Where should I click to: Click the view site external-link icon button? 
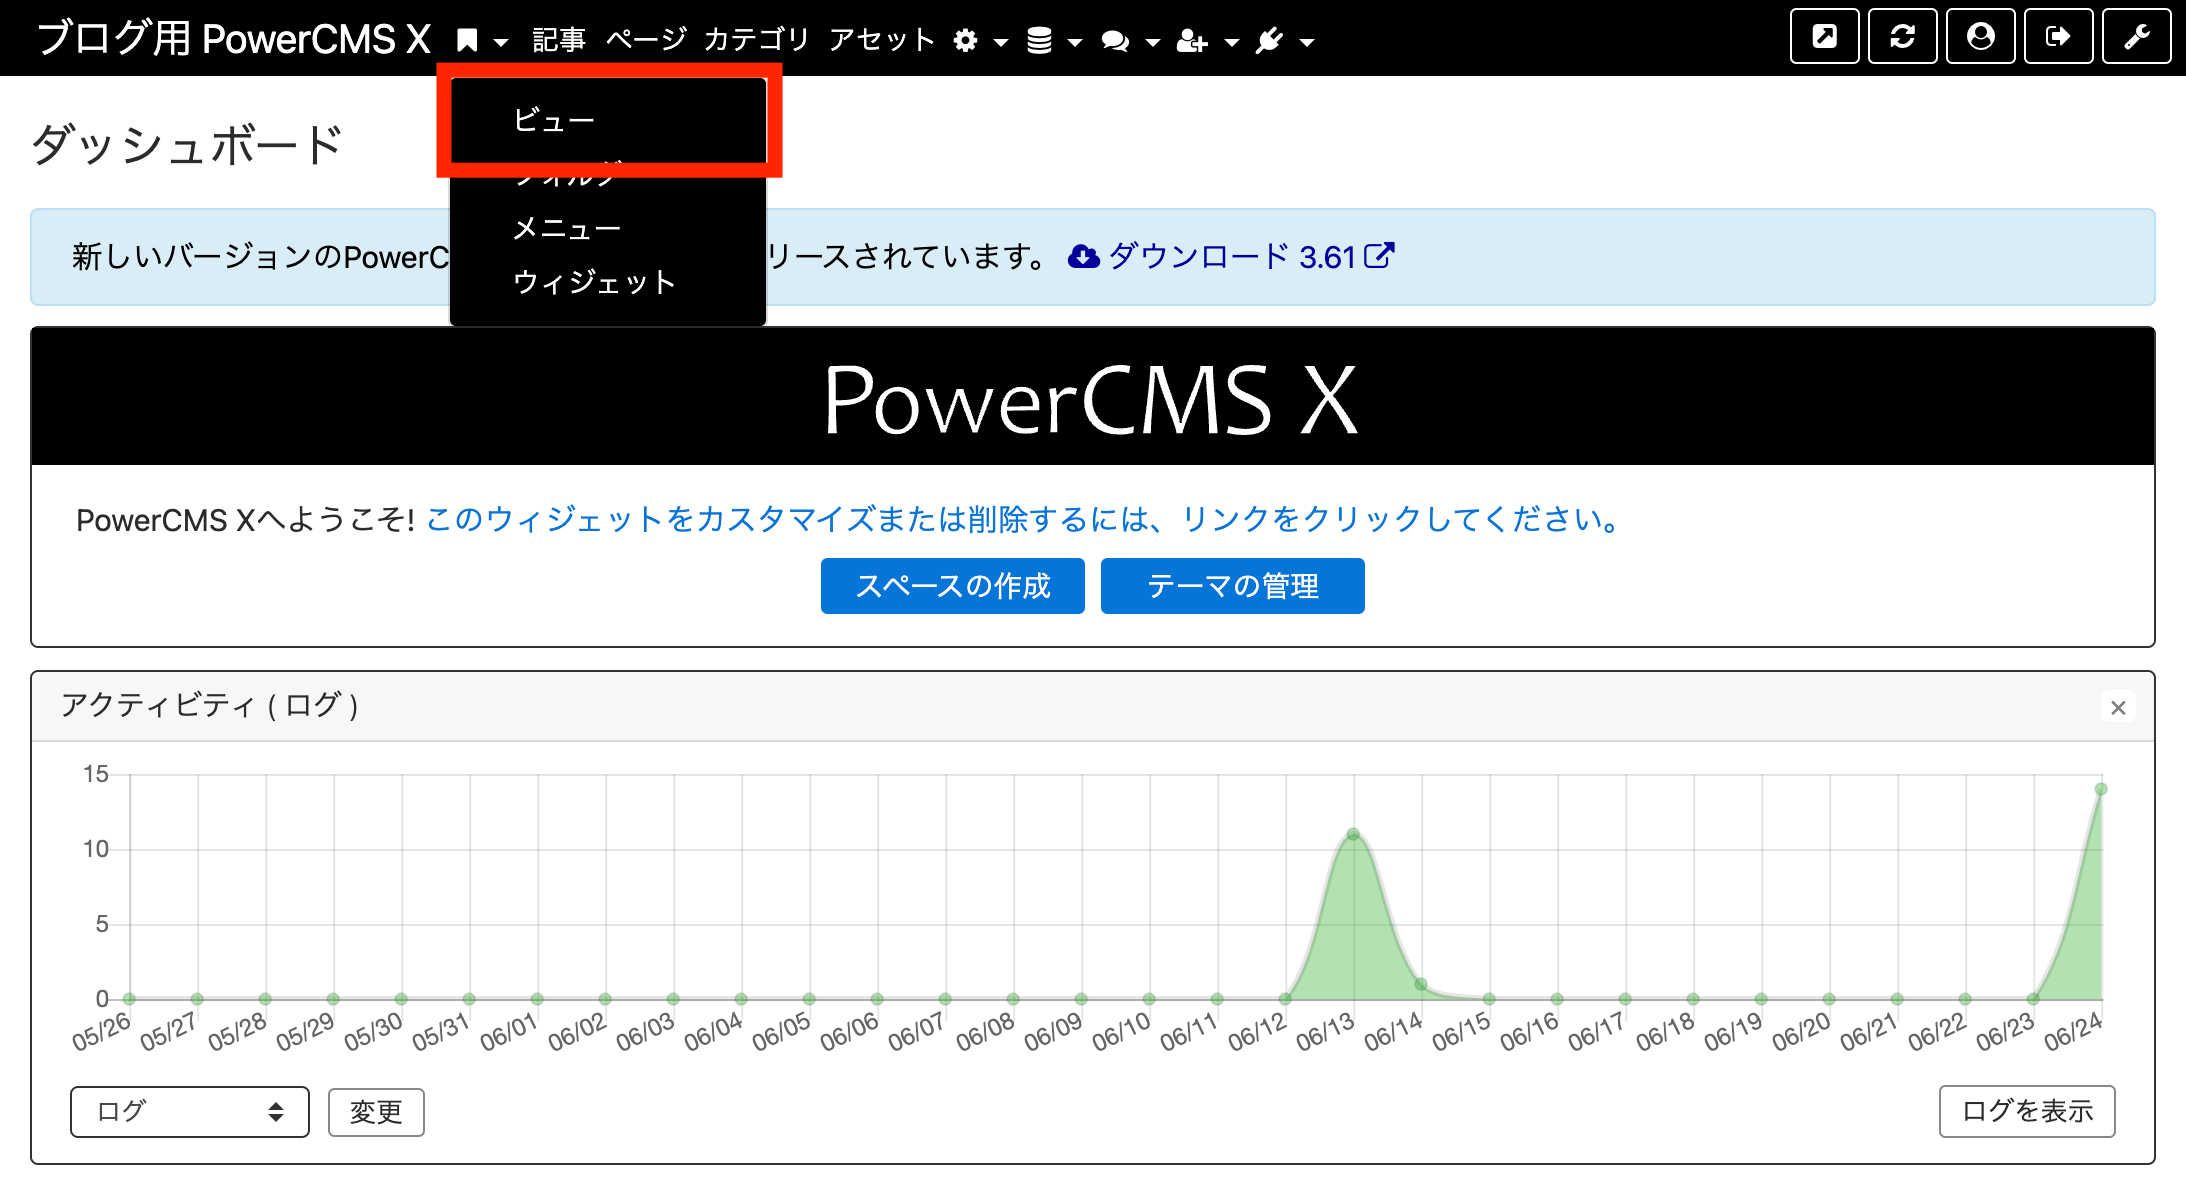(x=1825, y=36)
